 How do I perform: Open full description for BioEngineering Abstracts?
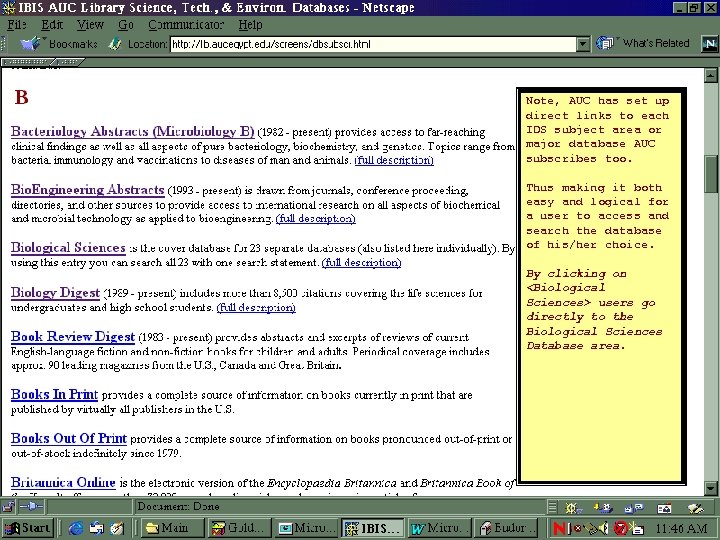point(315,218)
